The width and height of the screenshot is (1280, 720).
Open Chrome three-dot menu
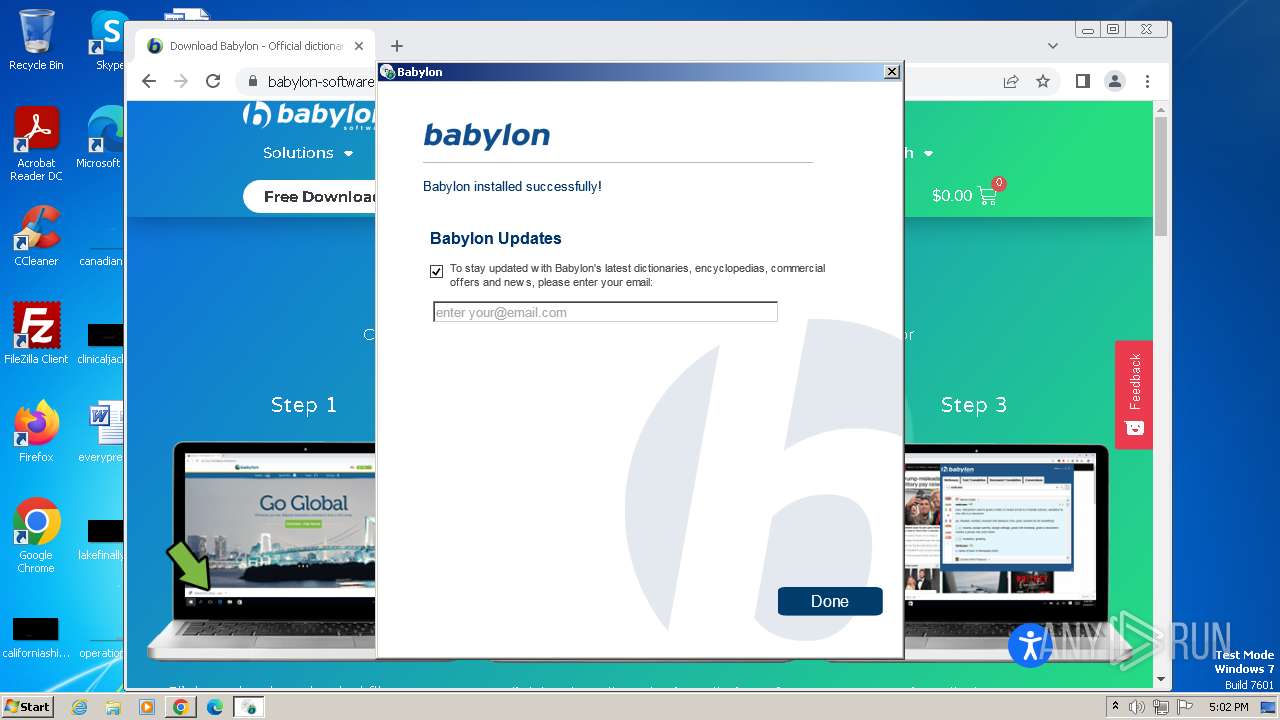point(1147,81)
